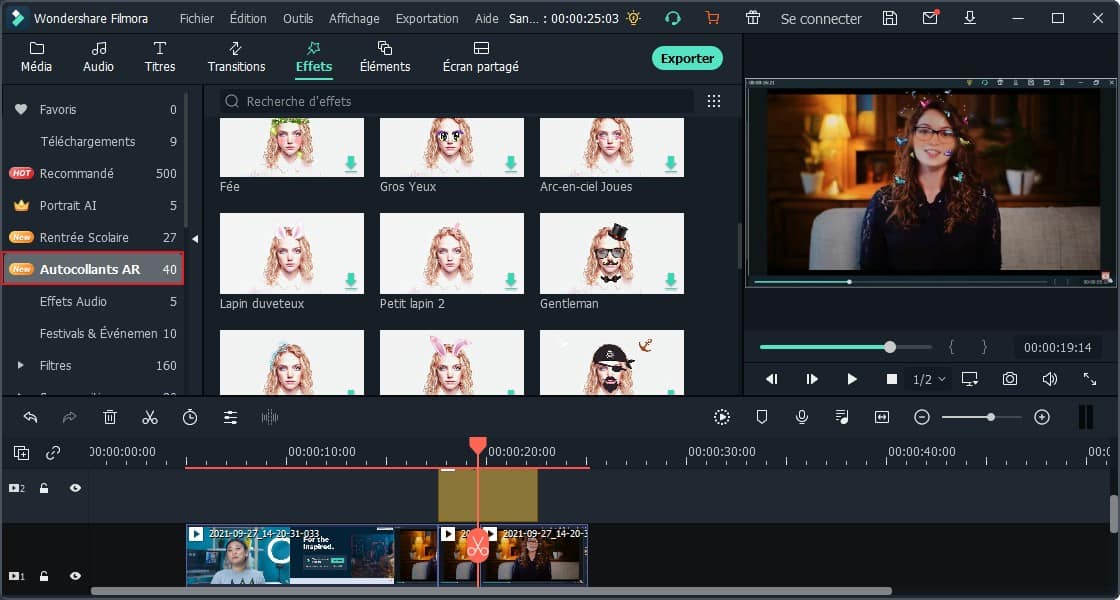The height and width of the screenshot is (600, 1120).
Task: Click the microphone voiceover record icon
Action: [x=802, y=417]
